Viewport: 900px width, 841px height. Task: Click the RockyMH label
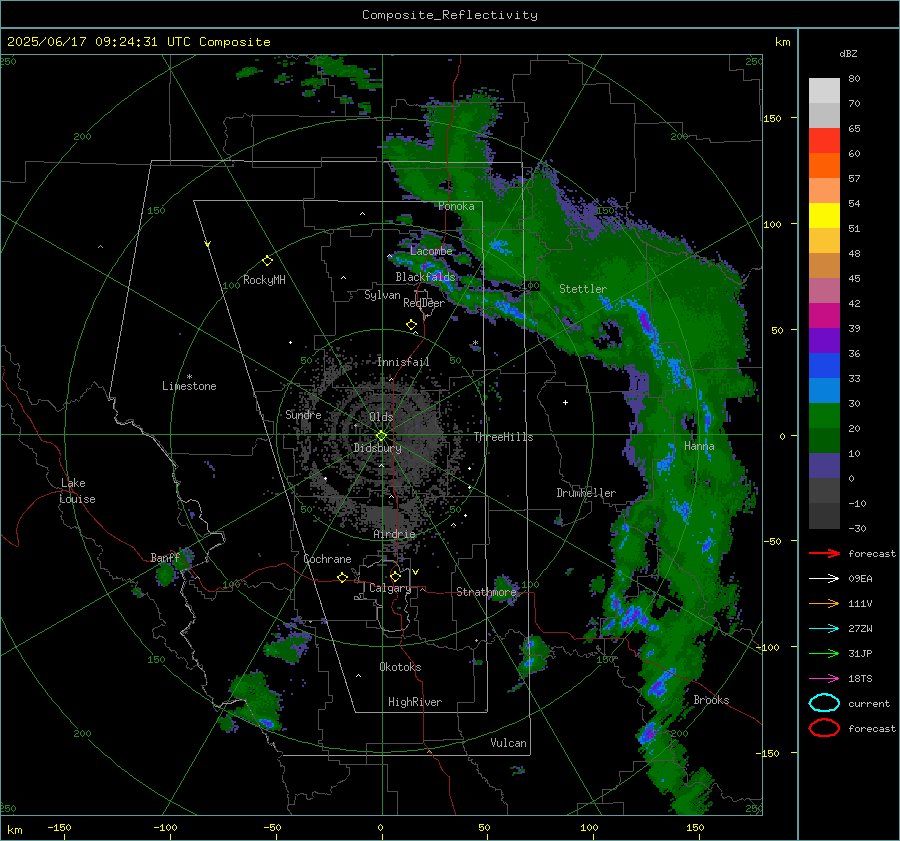click(x=264, y=280)
